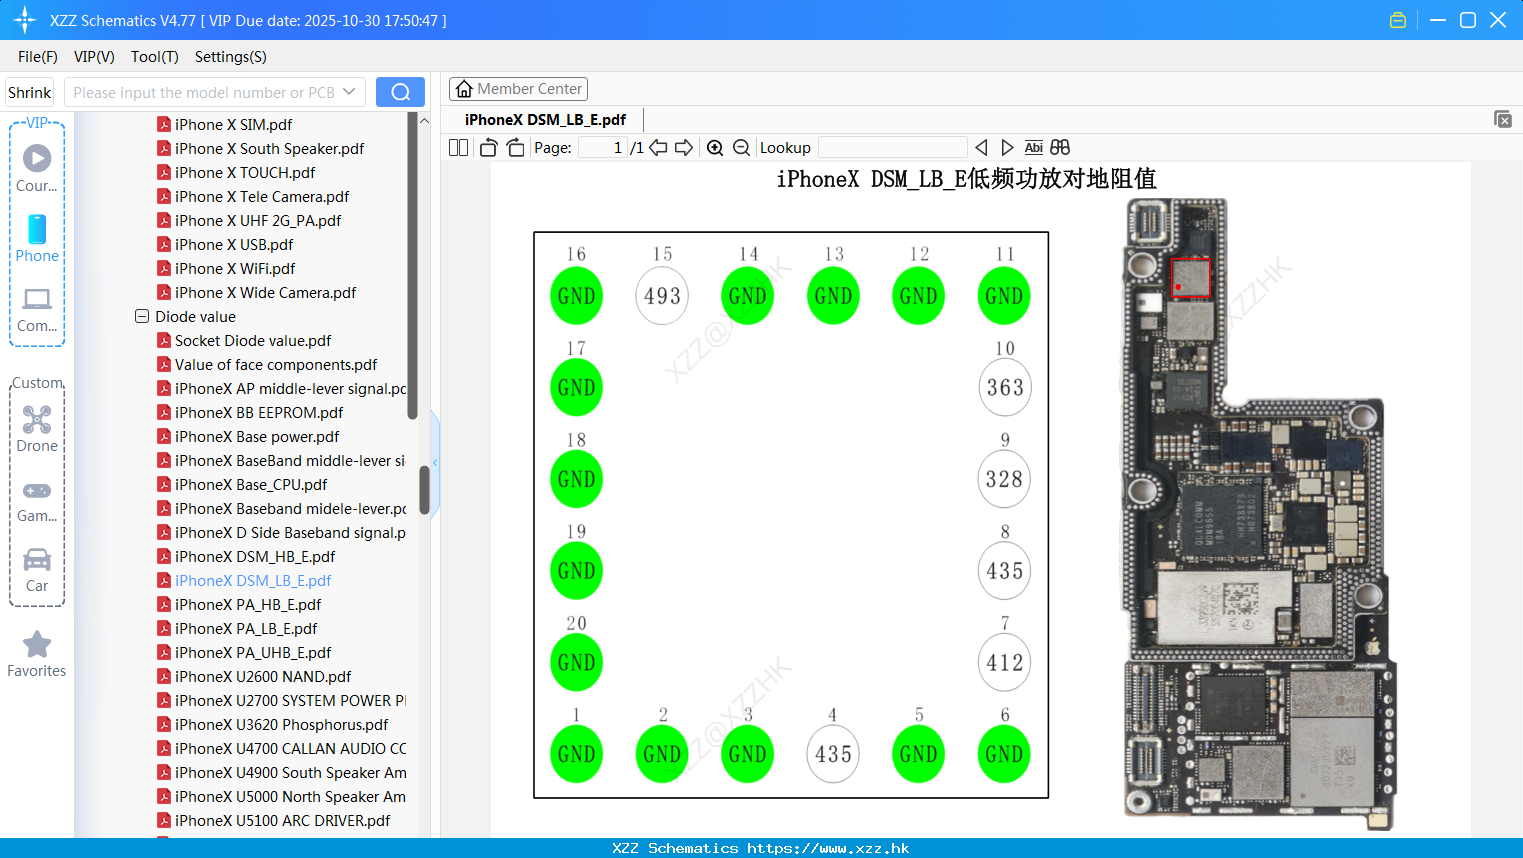
Task: Open the Courses sidebar icon
Action: pyautogui.click(x=37, y=169)
